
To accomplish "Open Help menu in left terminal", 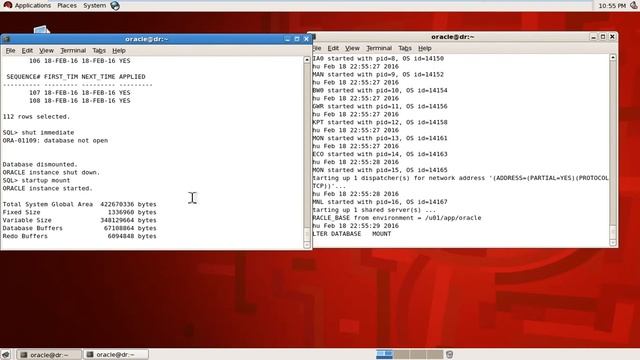I will pyautogui.click(x=119, y=51).
